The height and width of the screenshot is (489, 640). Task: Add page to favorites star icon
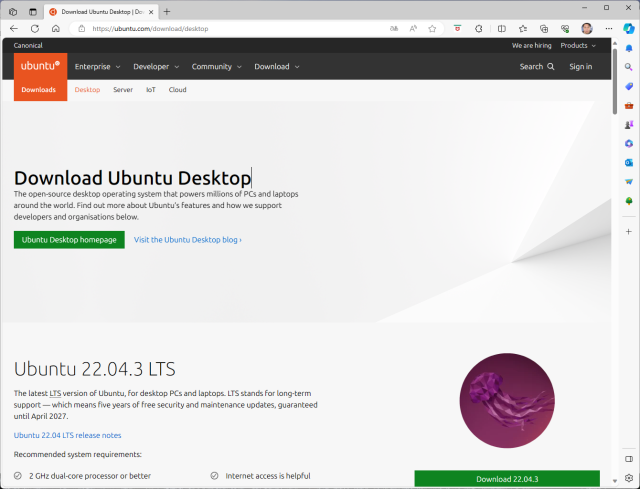click(x=433, y=29)
